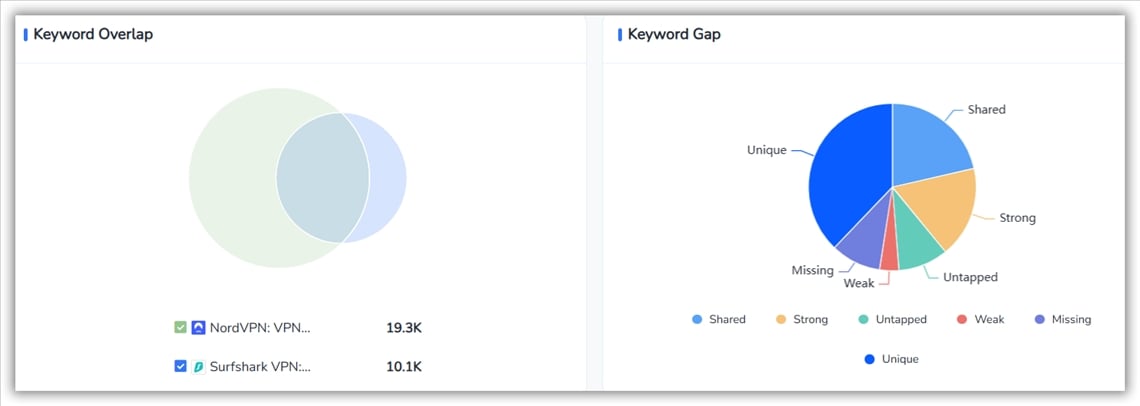Toggle the Missing legend dot
1140x406 pixels.
click(1039, 320)
